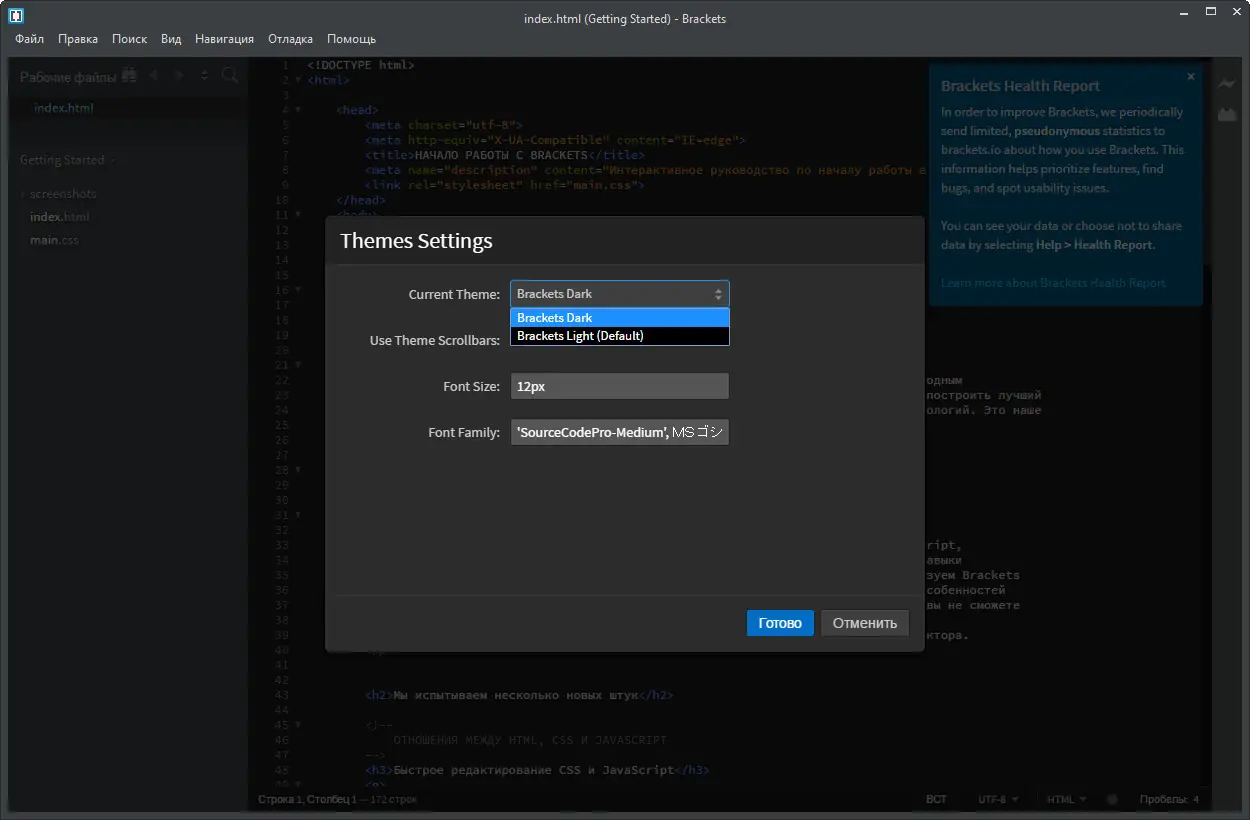The width and height of the screenshot is (1250, 820).
Task: Open UTF-8 encoding dropdown in status bar
Action: pyautogui.click(x=998, y=800)
